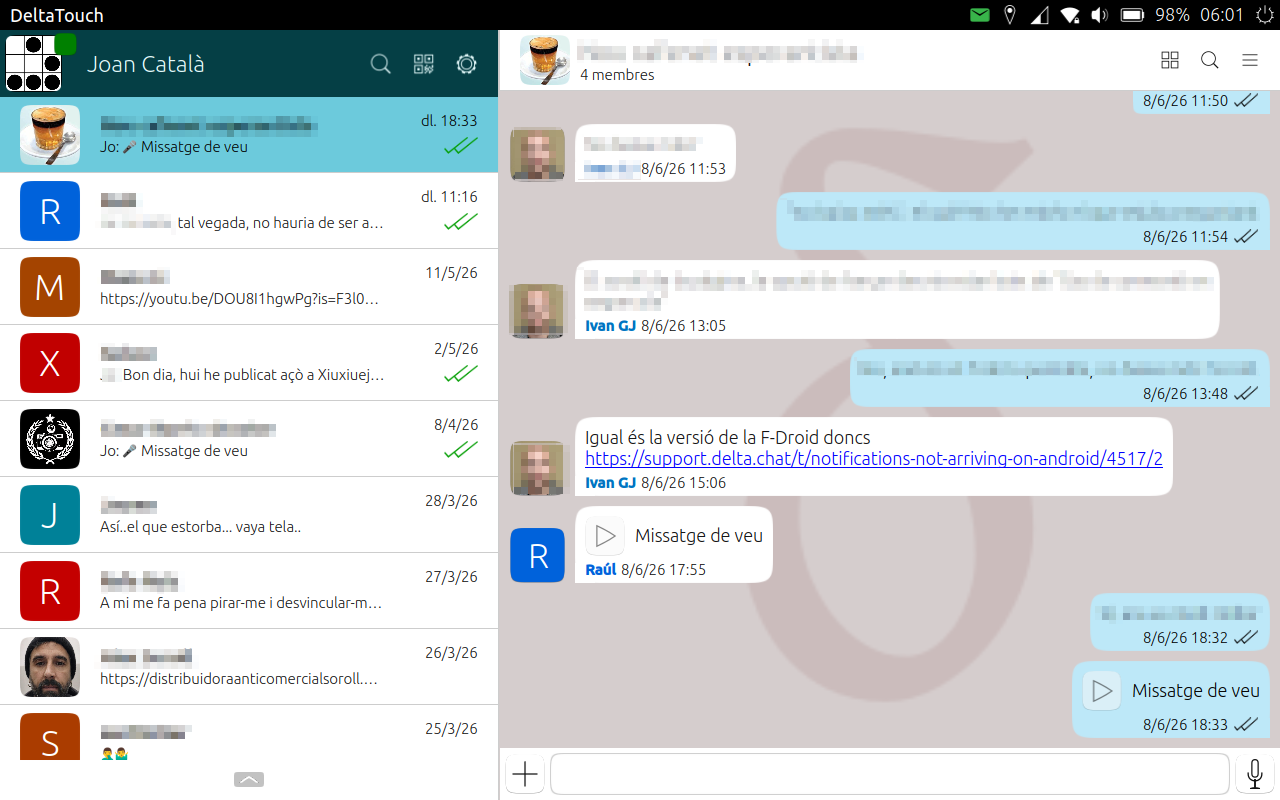This screenshot has width=1280, height=800.
Task: Click the sent message at 18:32
Action: 1180,622
